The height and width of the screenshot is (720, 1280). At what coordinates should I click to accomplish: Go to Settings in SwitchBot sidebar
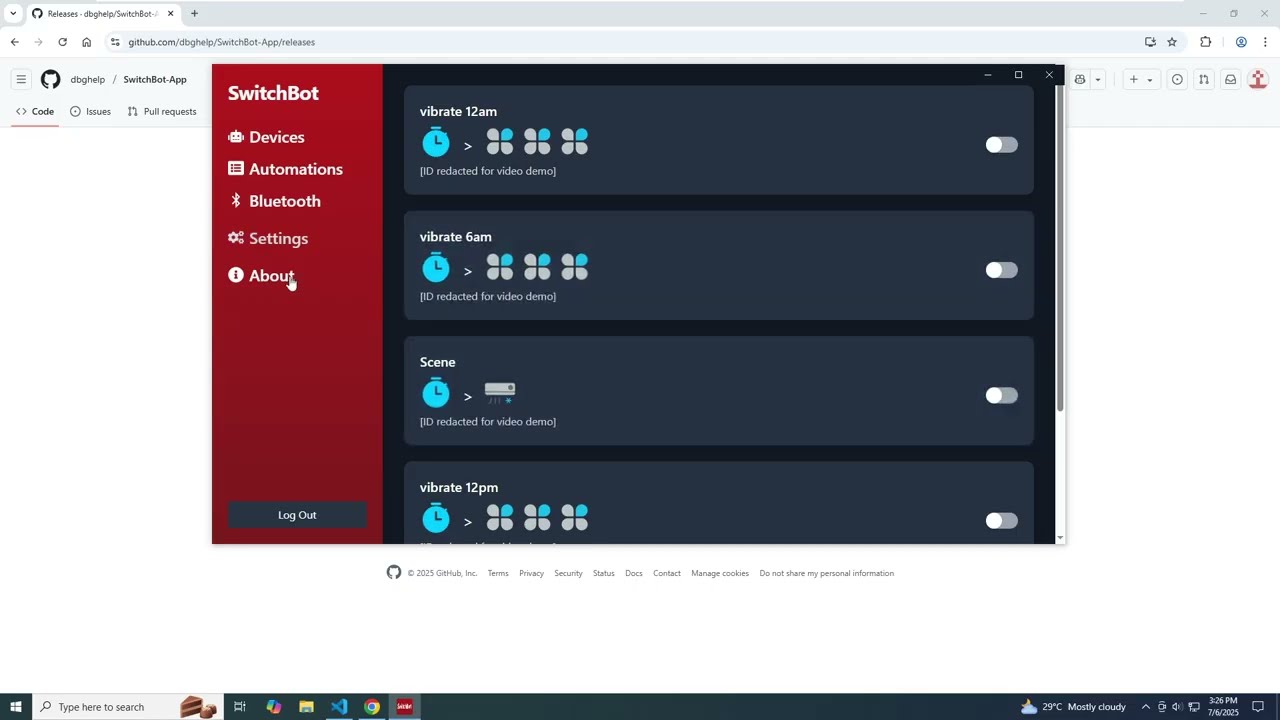point(268,238)
